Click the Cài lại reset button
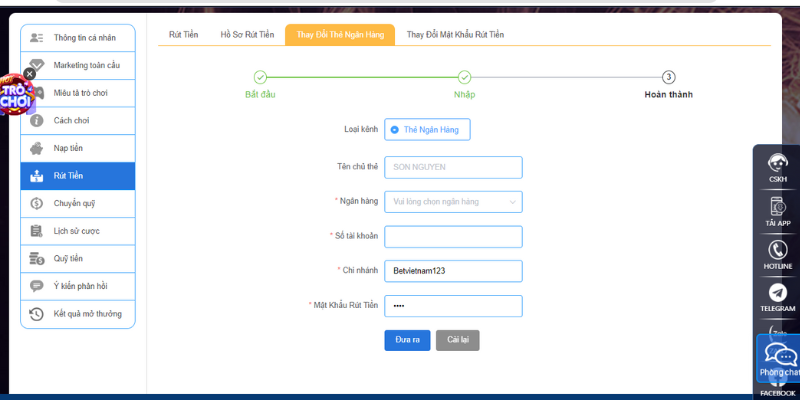This screenshot has height=400, width=800. [458, 340]
